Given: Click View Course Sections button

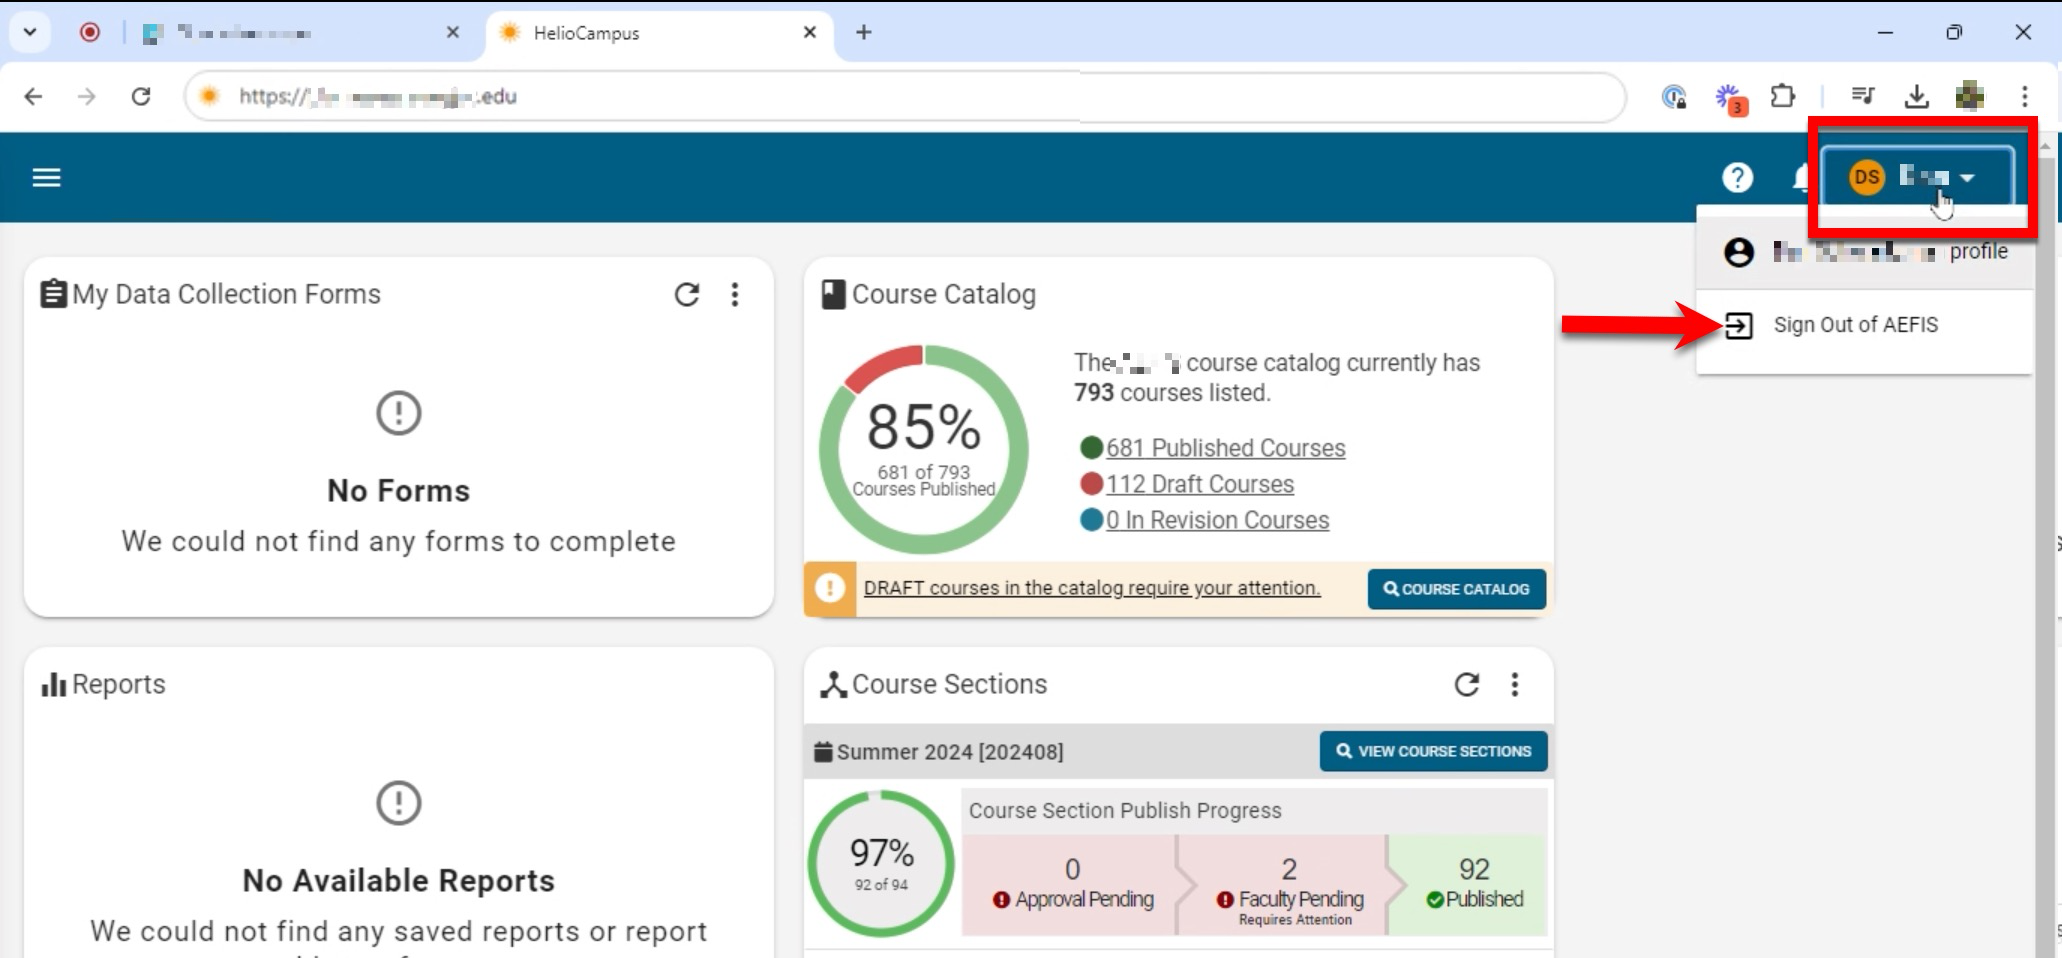Looking at the screenshot, I should (1433, 751).
